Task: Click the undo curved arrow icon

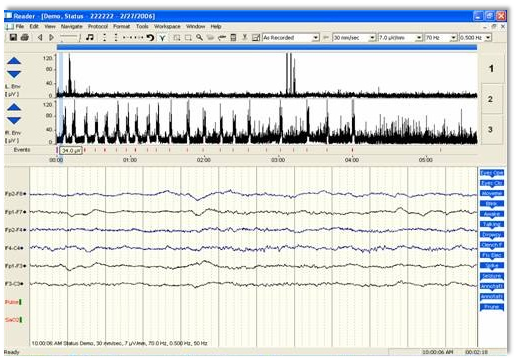Action: click(x=150, y=38)
